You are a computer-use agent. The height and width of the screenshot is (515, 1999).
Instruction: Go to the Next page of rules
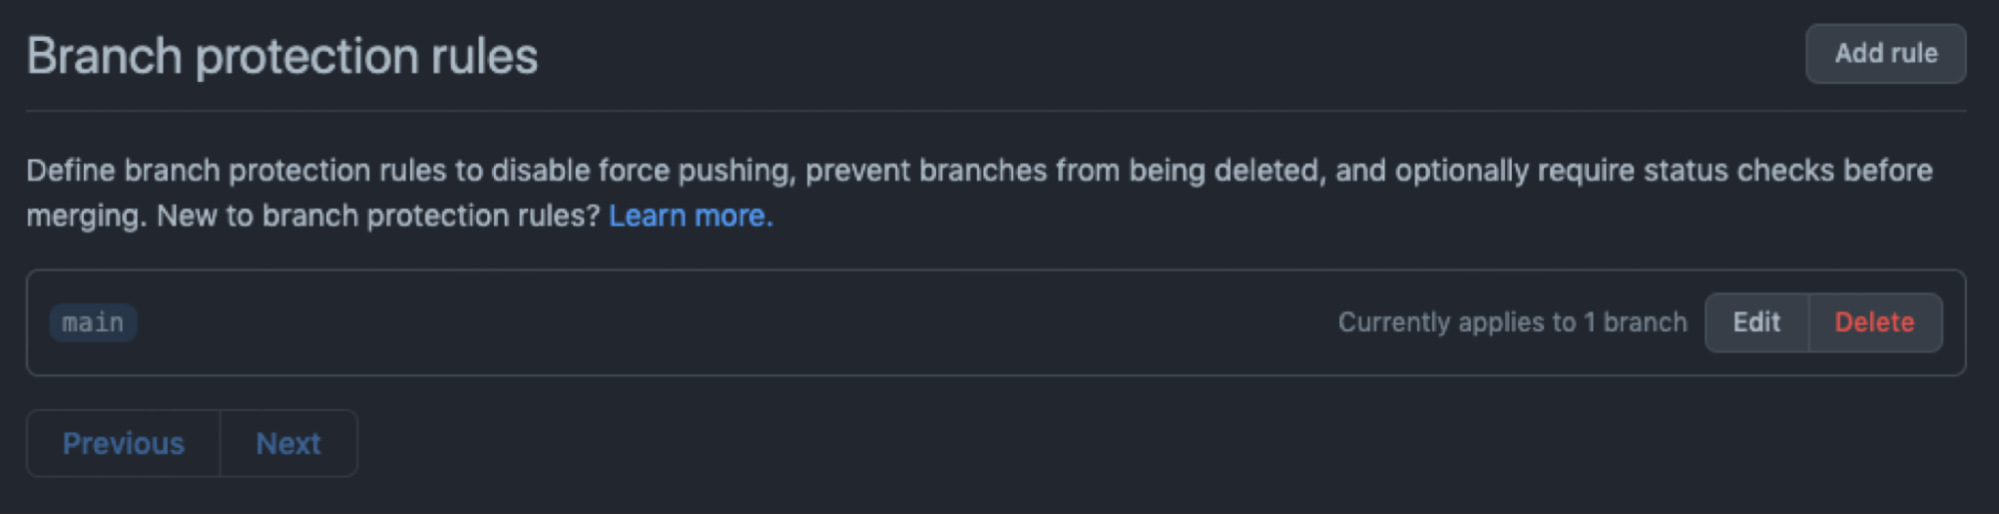click(288, 443)
